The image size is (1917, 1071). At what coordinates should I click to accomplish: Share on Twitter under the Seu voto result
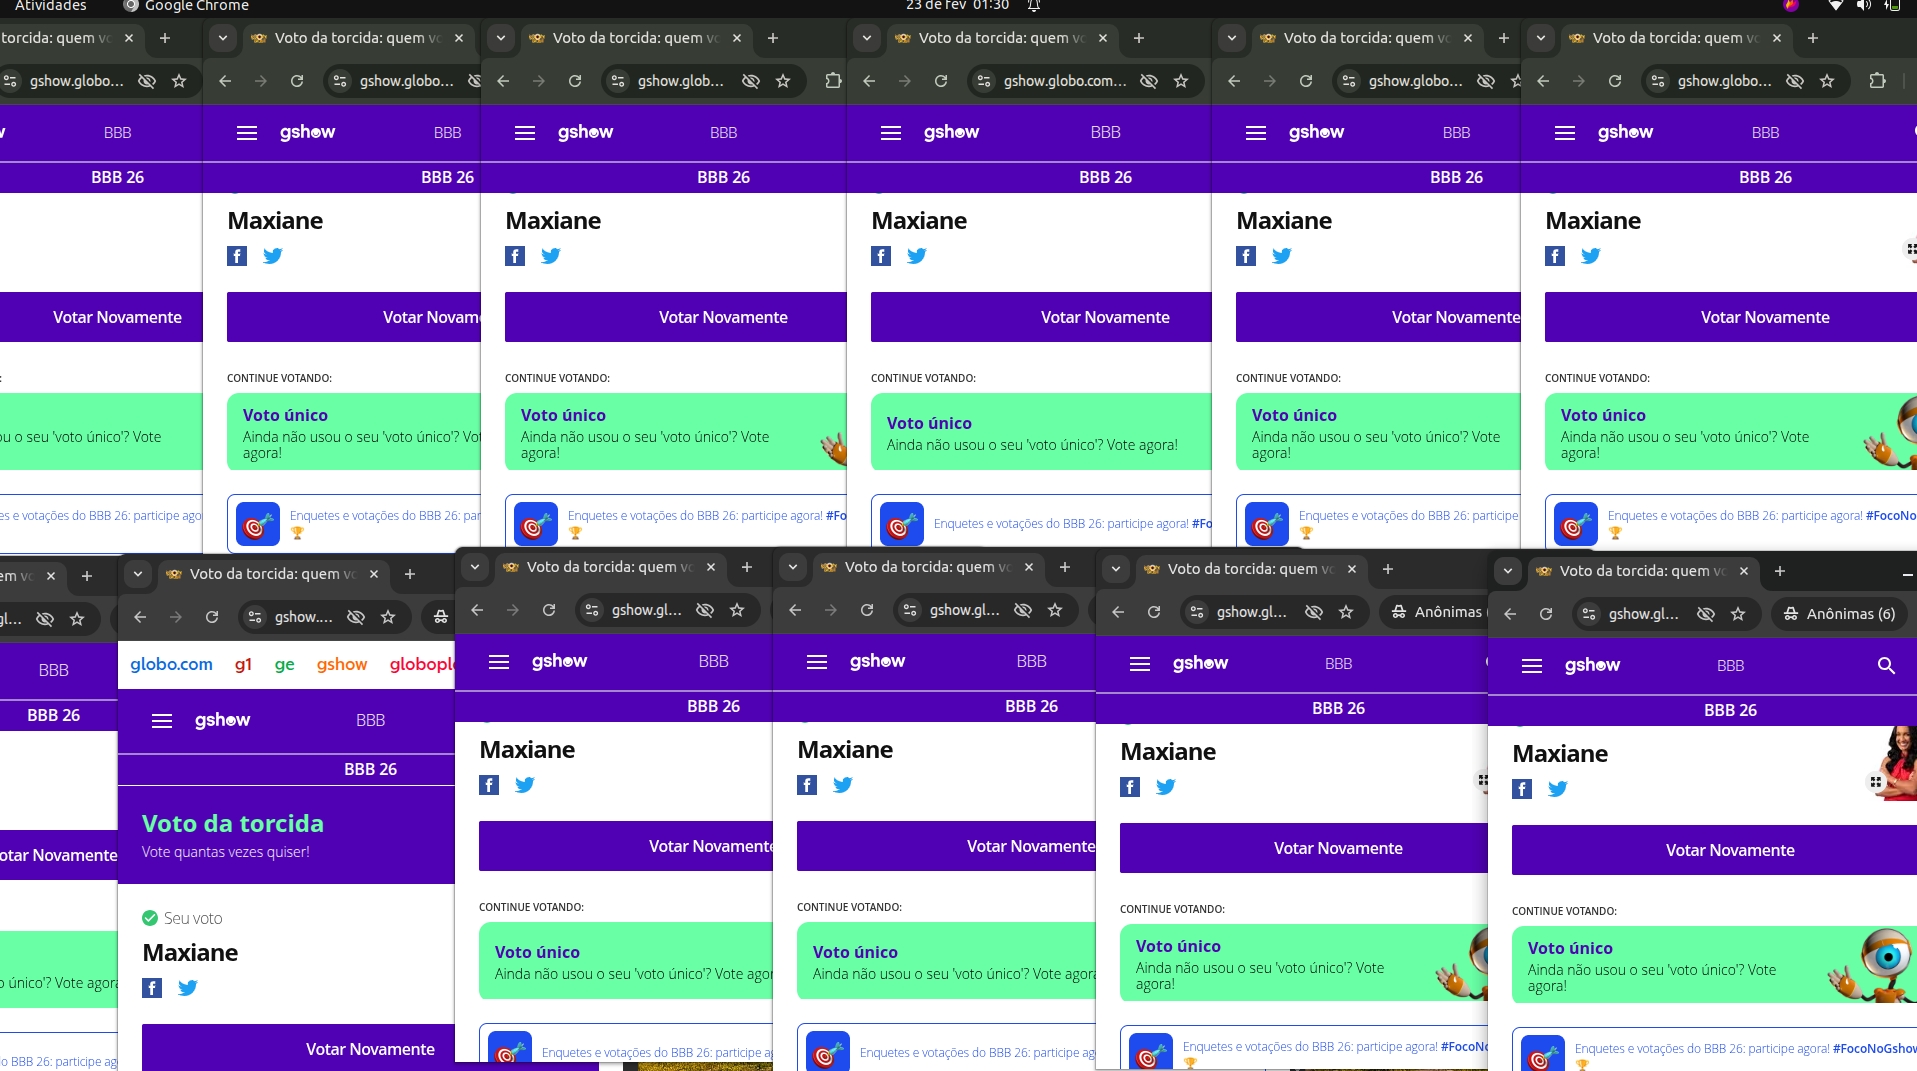click(187, 988)
